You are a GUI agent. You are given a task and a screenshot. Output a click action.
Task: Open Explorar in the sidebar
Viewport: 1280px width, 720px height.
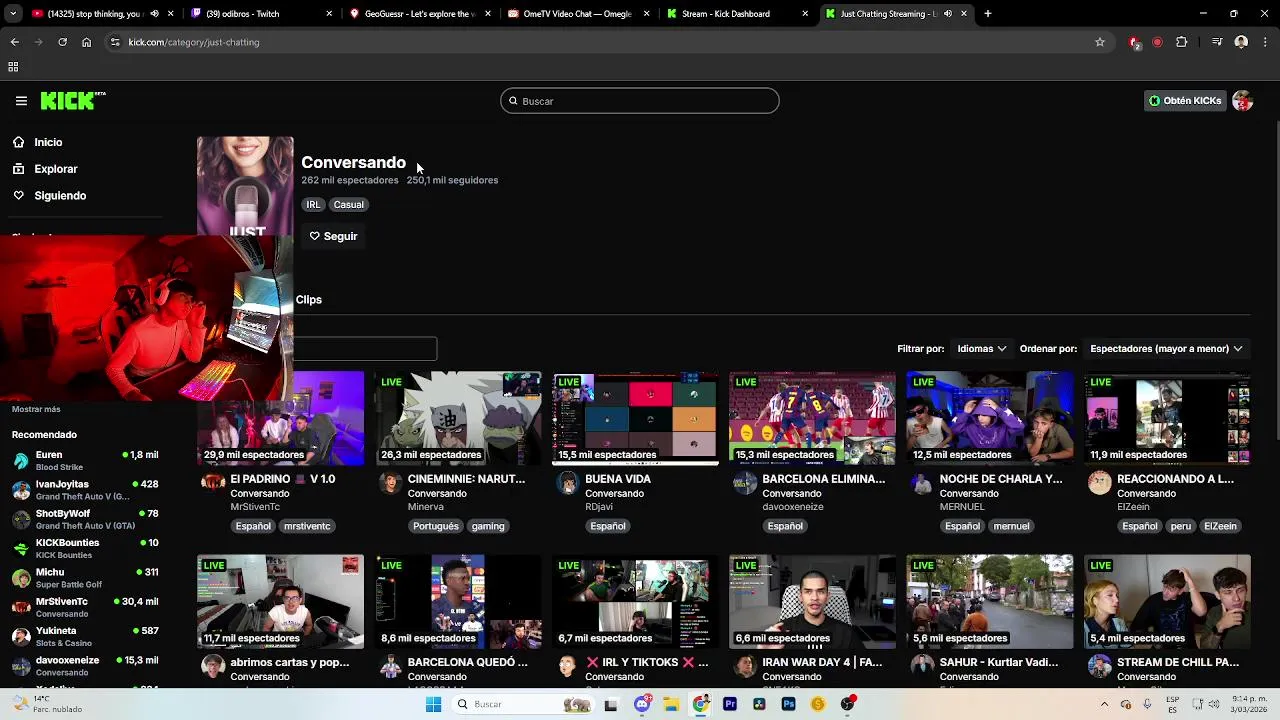pos(55,169)
